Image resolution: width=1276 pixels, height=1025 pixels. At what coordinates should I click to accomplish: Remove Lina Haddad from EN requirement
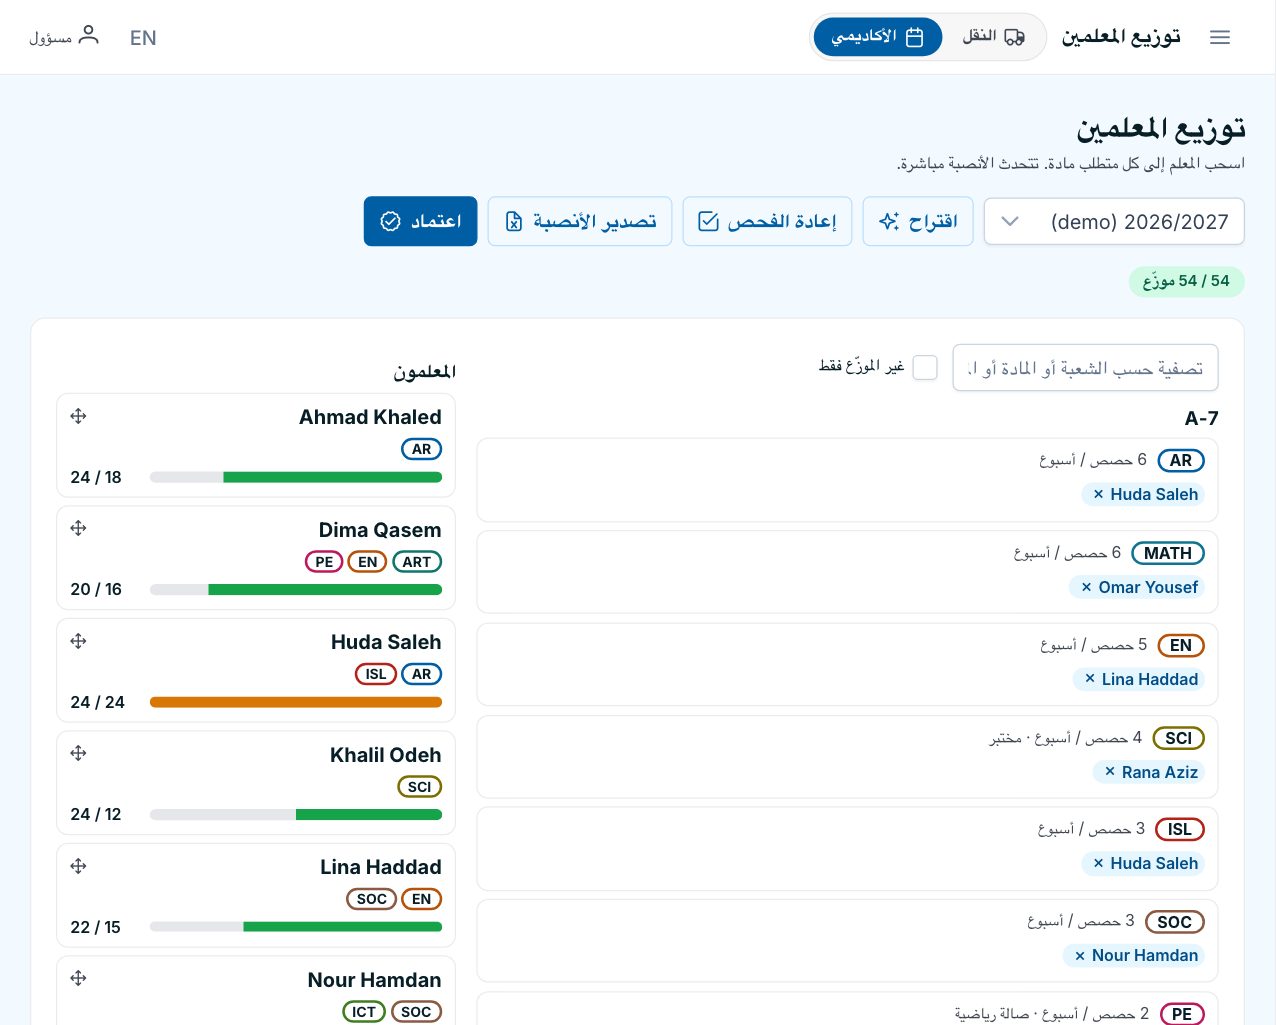point(1090,679)
